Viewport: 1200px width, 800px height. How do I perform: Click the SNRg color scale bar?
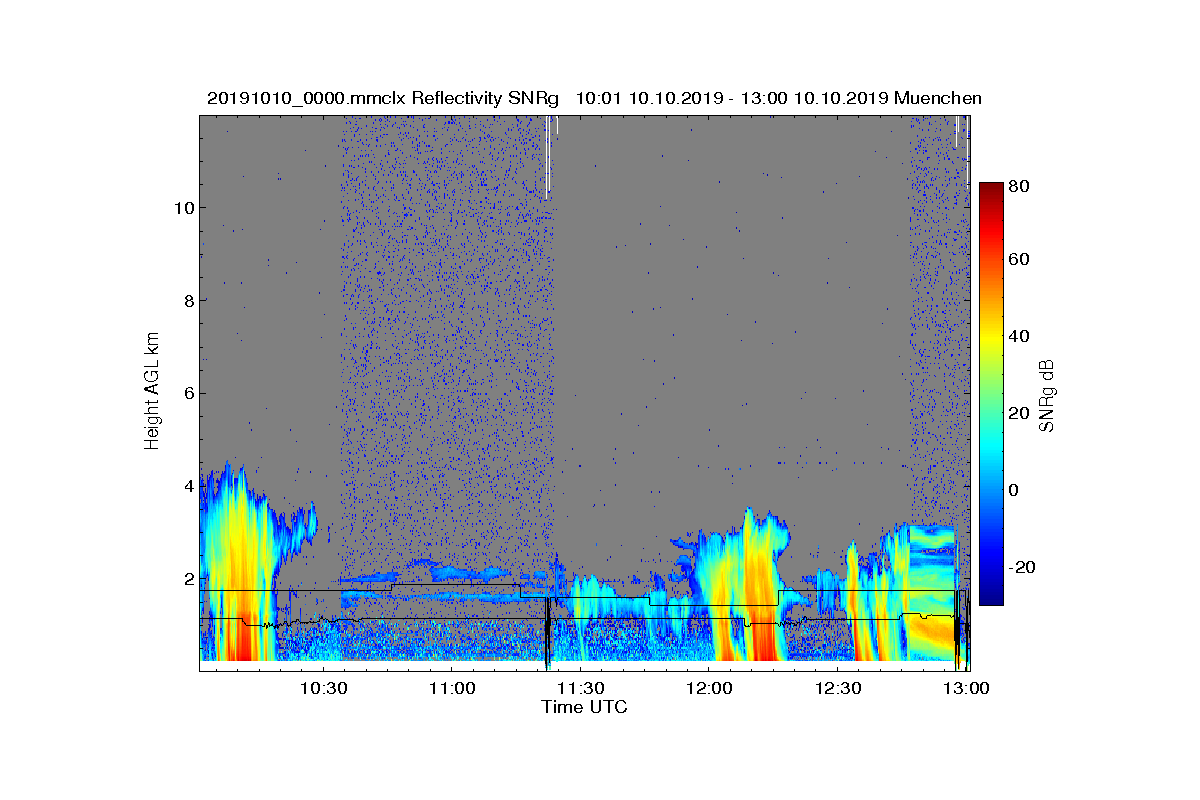click(991, 394)
